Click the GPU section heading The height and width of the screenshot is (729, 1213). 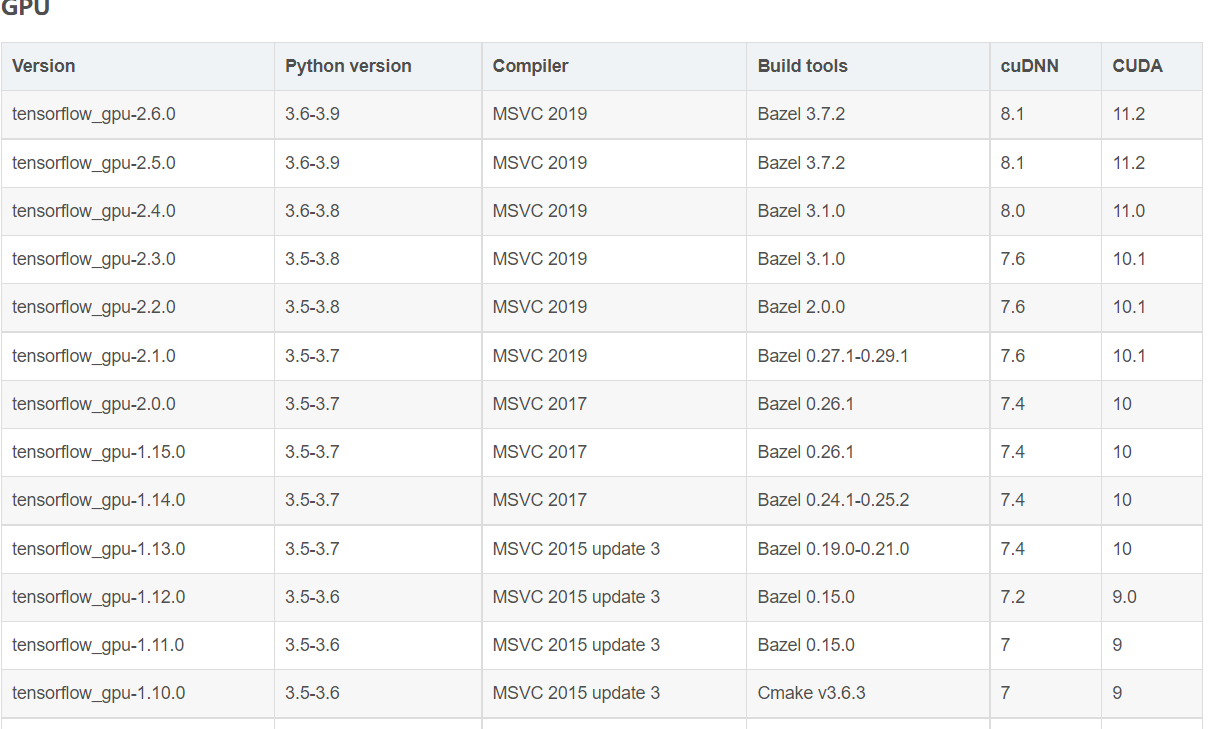[x=25, y=8]
